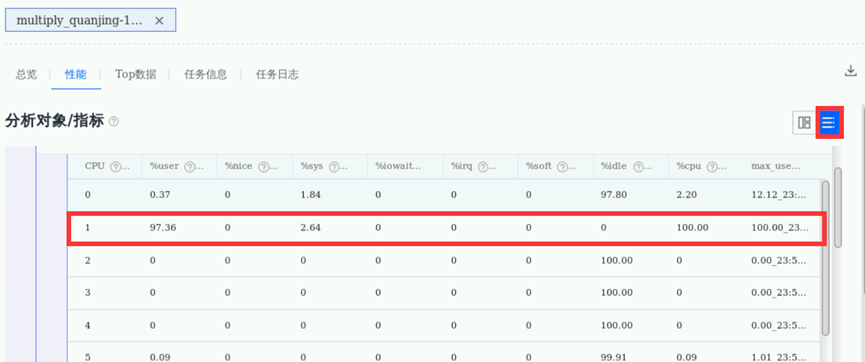This screenshot has height=362, width=865.
Task: Click the outer panel vertical scrollbar thumb
Action: [x=838, y=207]
